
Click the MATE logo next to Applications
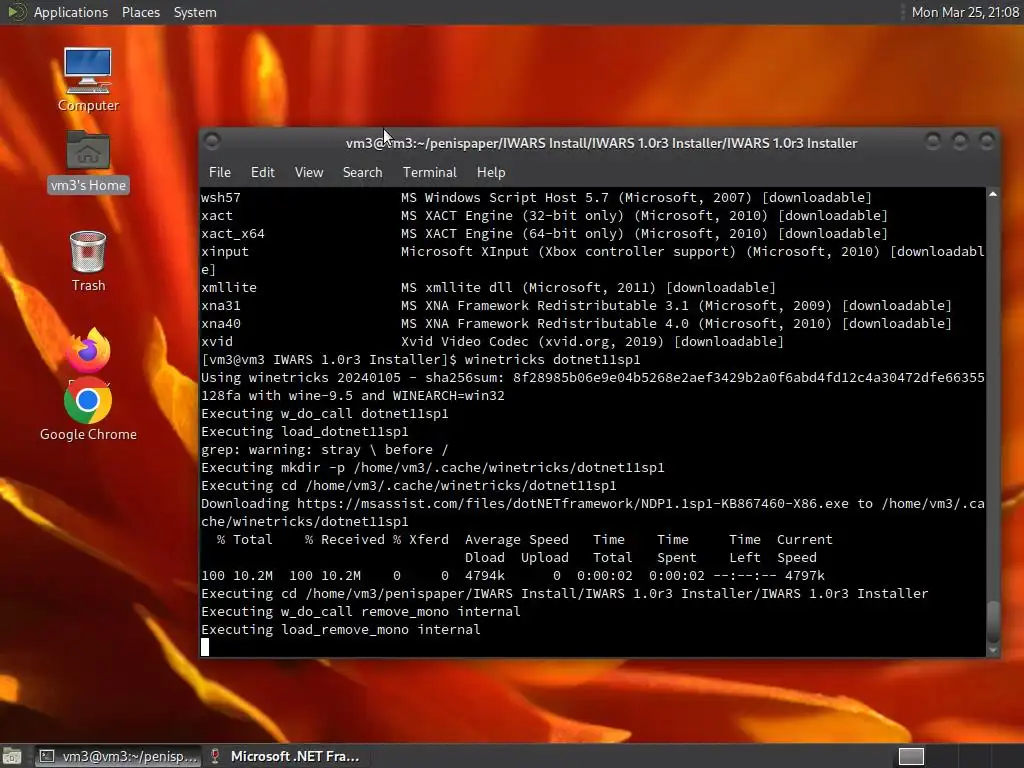point(16,12)
